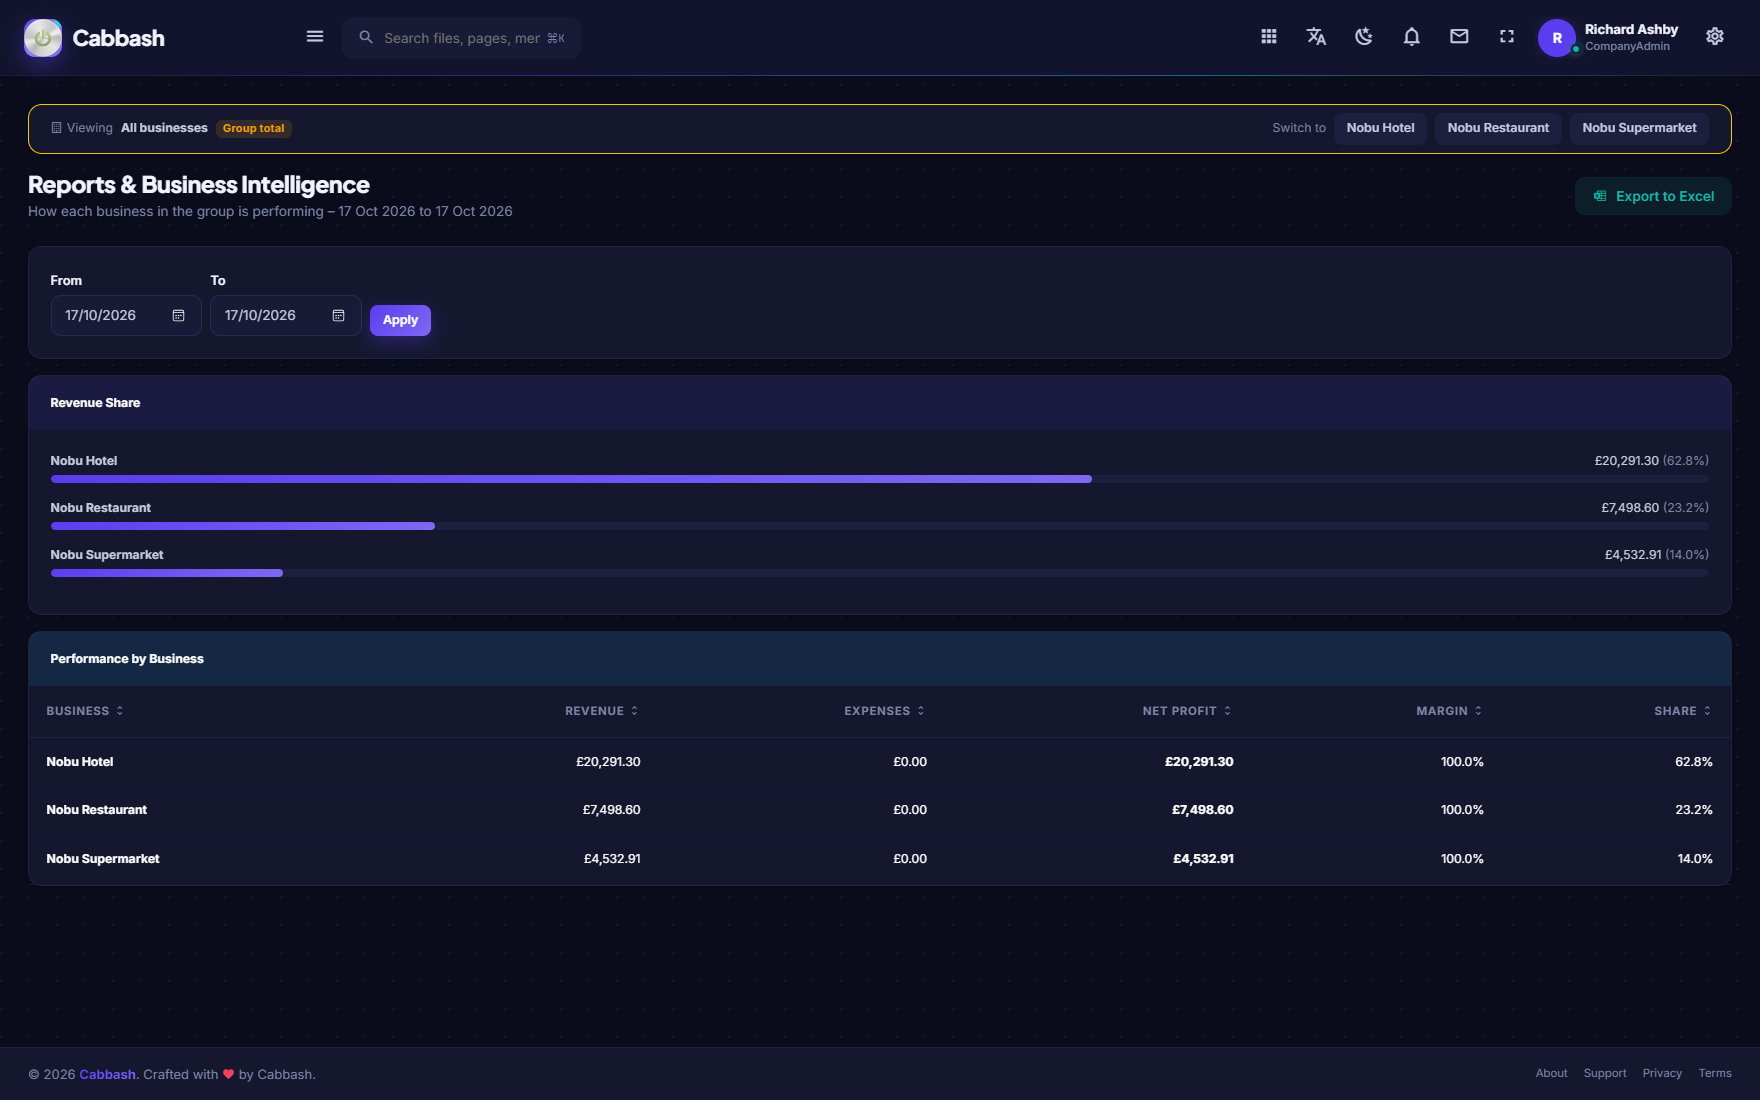Screen dimensions: 1760x1100
Task: Open the About footer link
Action: [x=1551, y=1073]
